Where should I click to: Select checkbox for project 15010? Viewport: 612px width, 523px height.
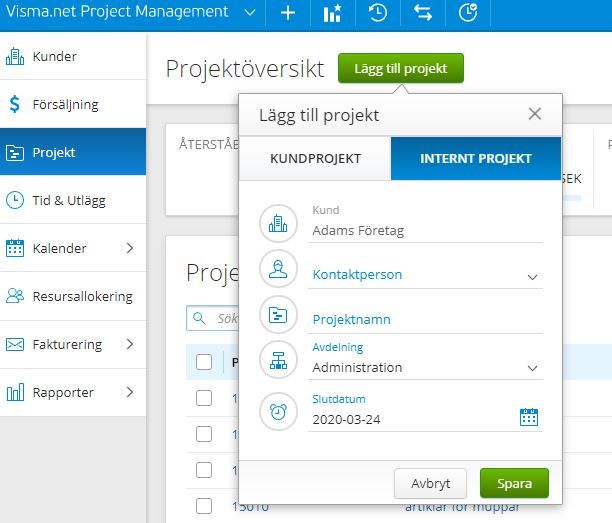(x=204, y=506)
